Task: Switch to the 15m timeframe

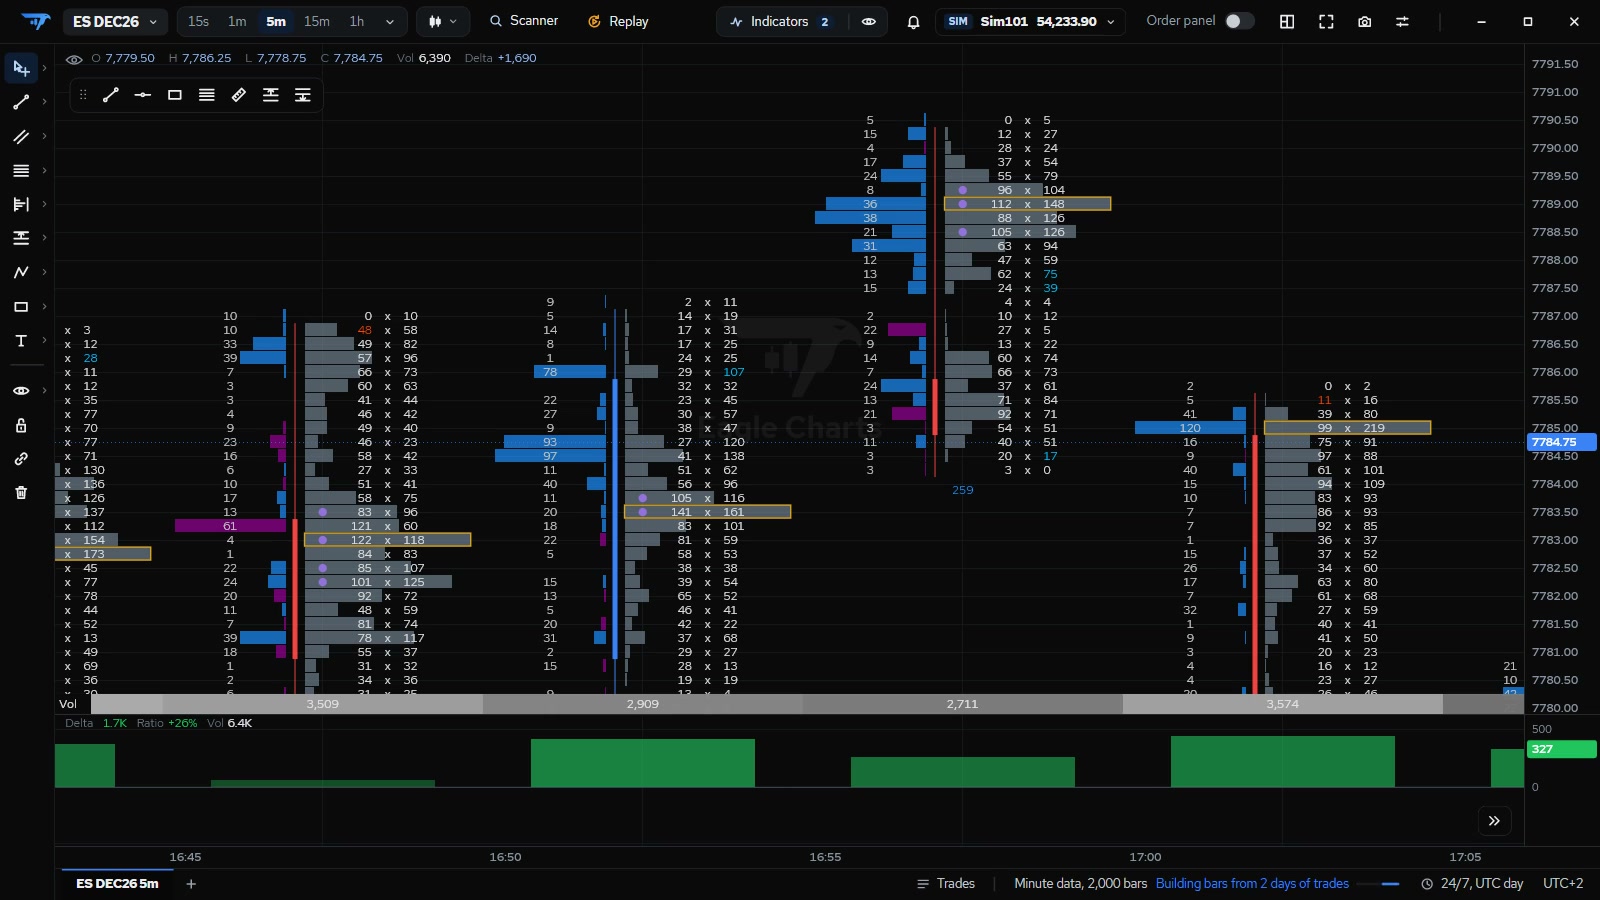Action: coord(317,21)
